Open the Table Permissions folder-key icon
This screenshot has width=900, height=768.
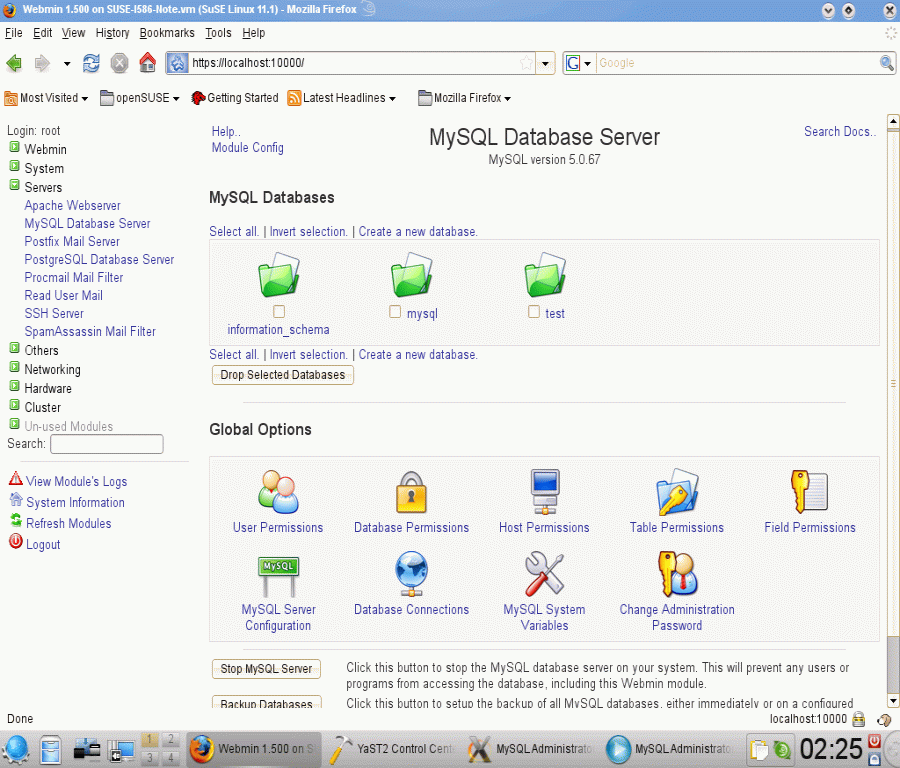pos(677,492)
